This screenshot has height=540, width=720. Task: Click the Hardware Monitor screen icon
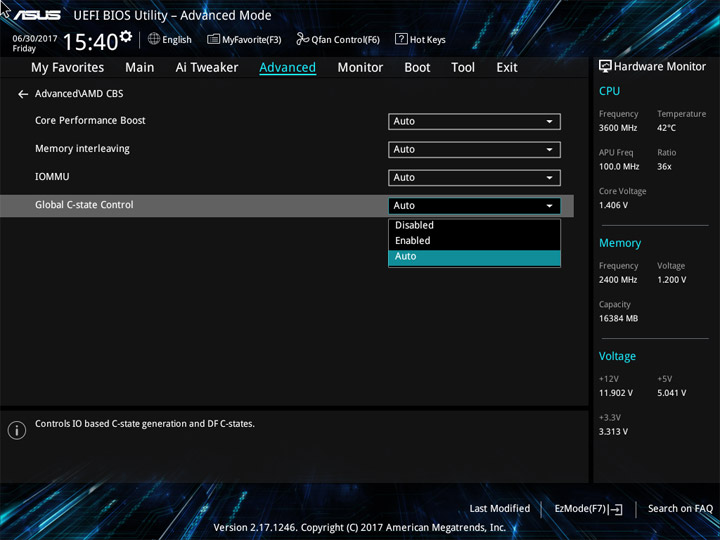tap(605, 66)
